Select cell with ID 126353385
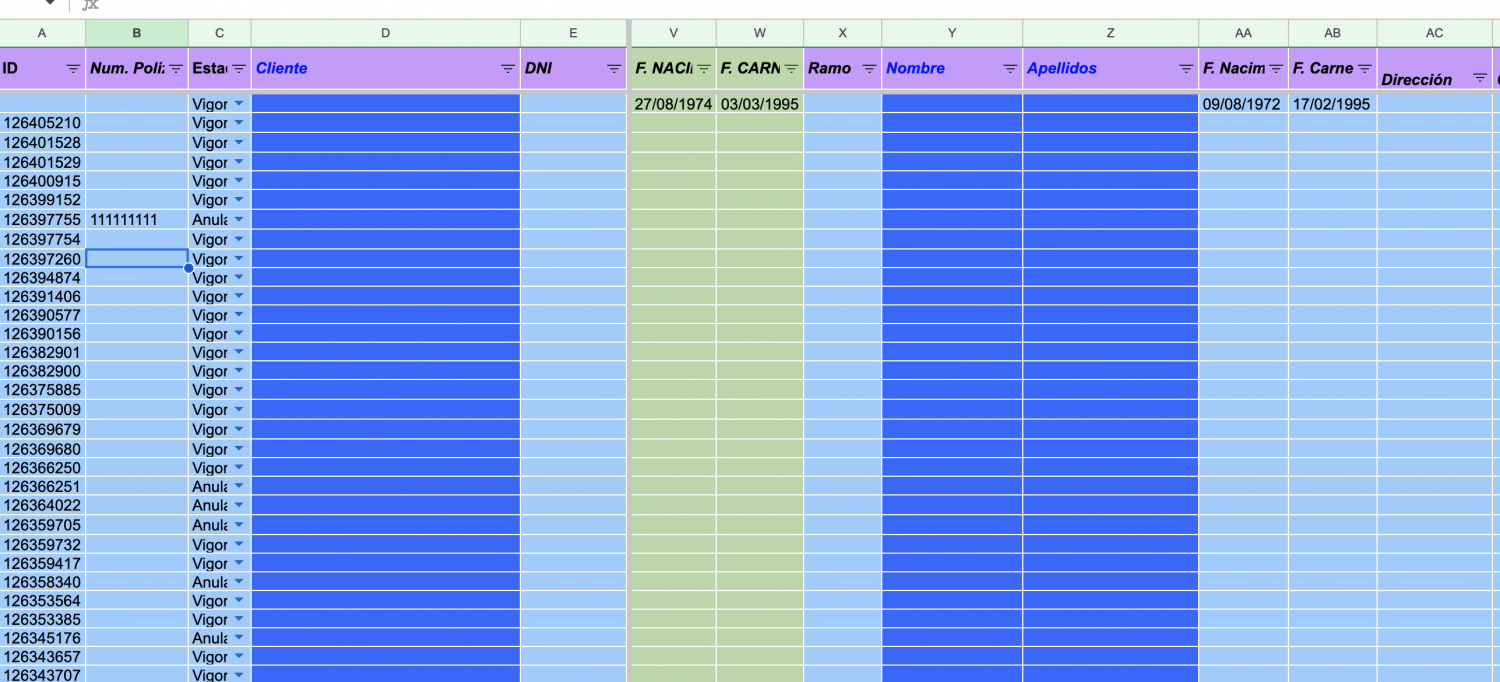The image size is (1500, 682). pyautogui.click(x=42, y=620)
